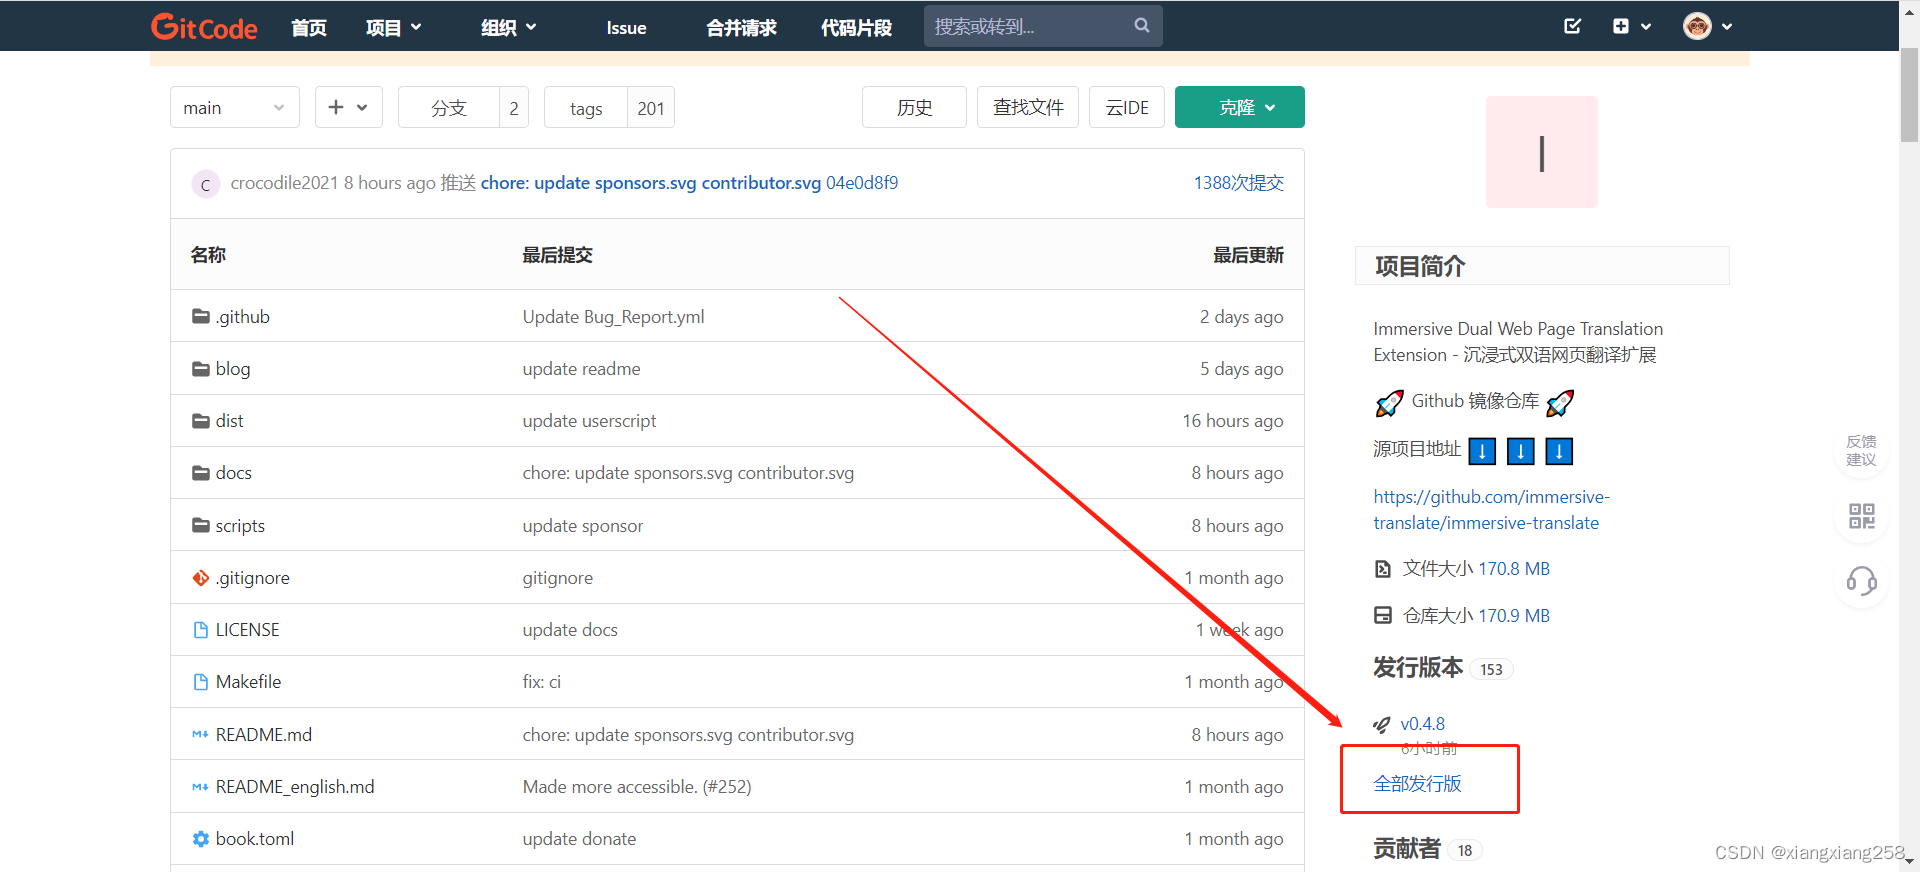The height and width of the screenshot is (872, 1920).
Task: Open Update Bug_Report.yml commit
Action: pos(613,317)
